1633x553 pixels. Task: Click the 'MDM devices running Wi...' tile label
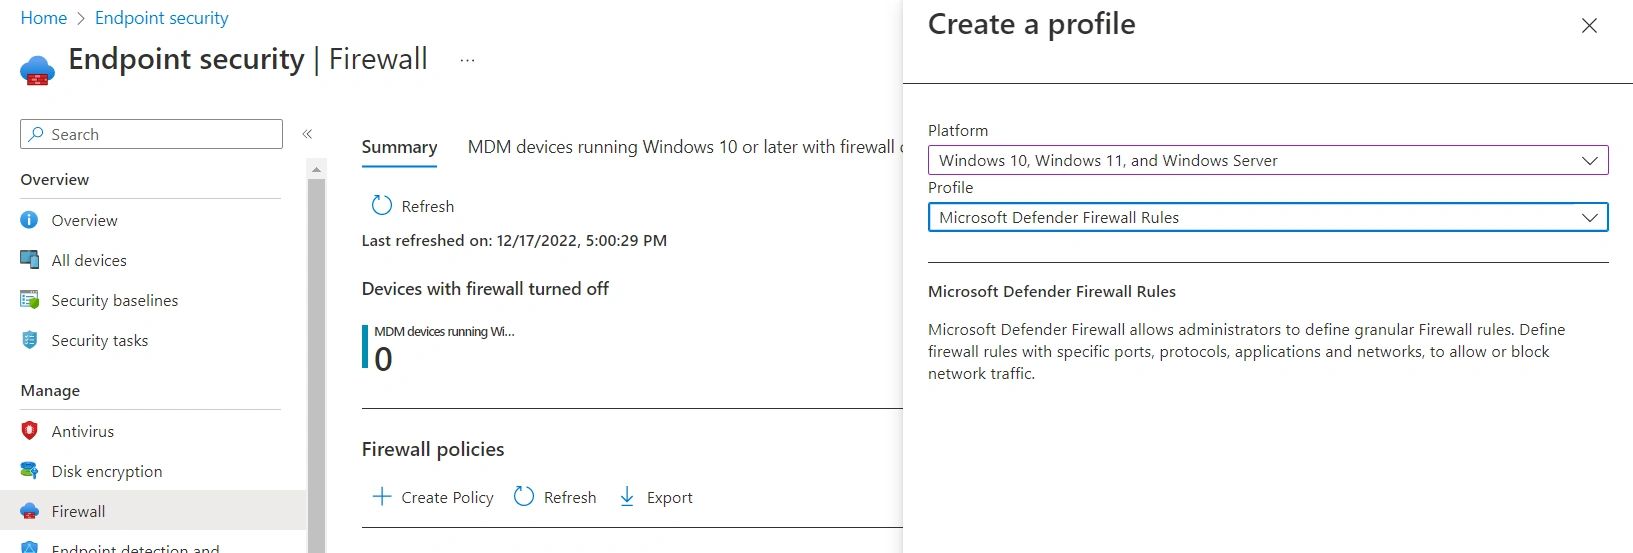[444, 331]
